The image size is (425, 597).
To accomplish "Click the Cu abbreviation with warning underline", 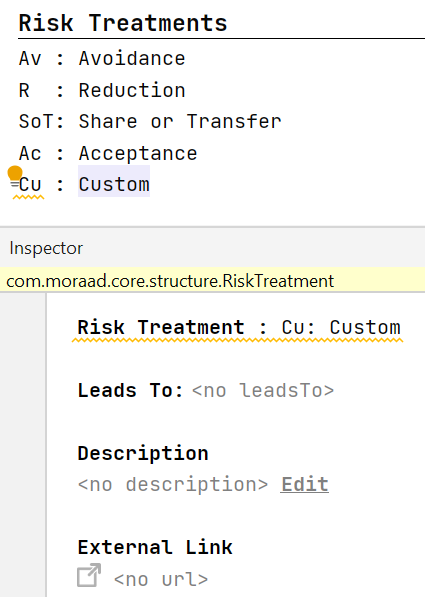I will [x=30, y=185].
